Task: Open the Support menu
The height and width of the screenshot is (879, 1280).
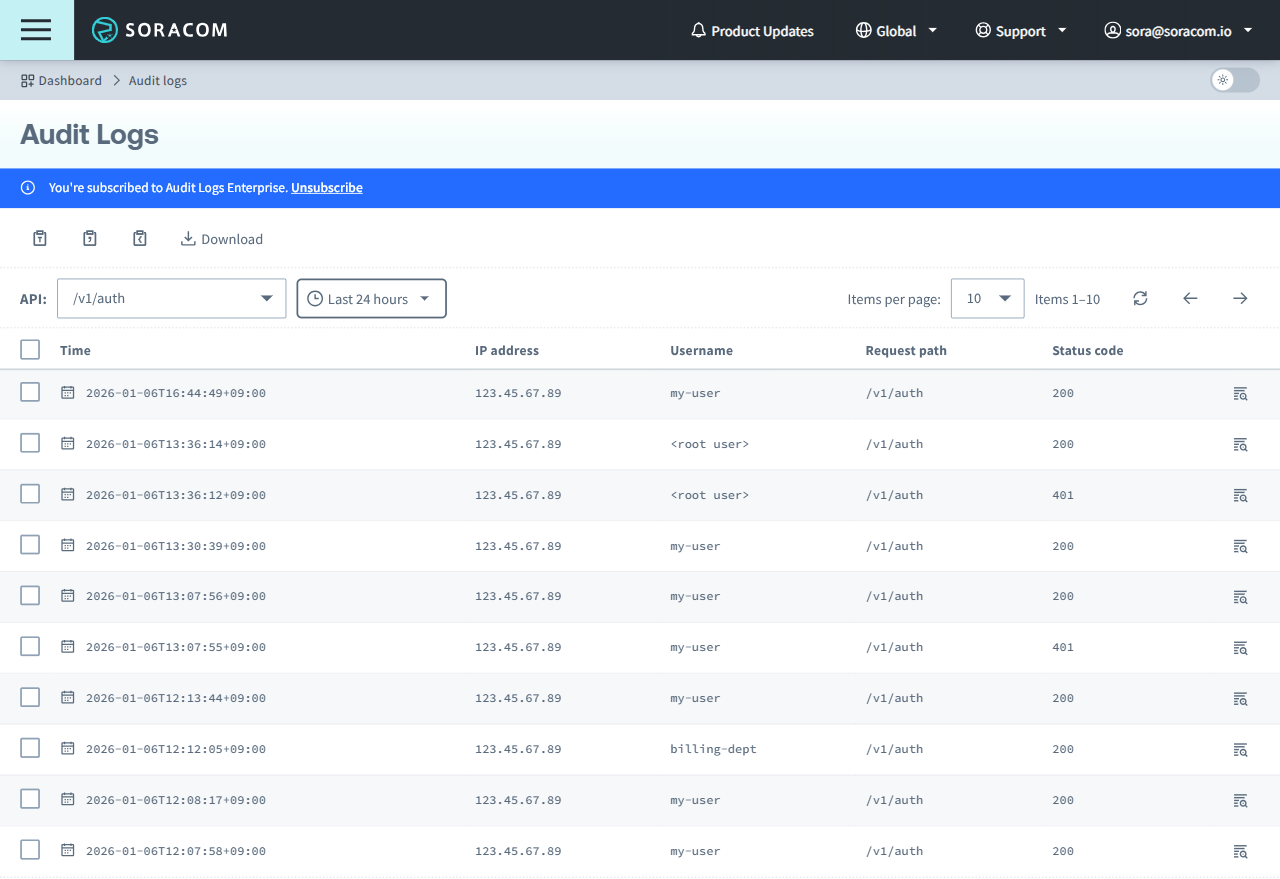Action: (1021, 30)
